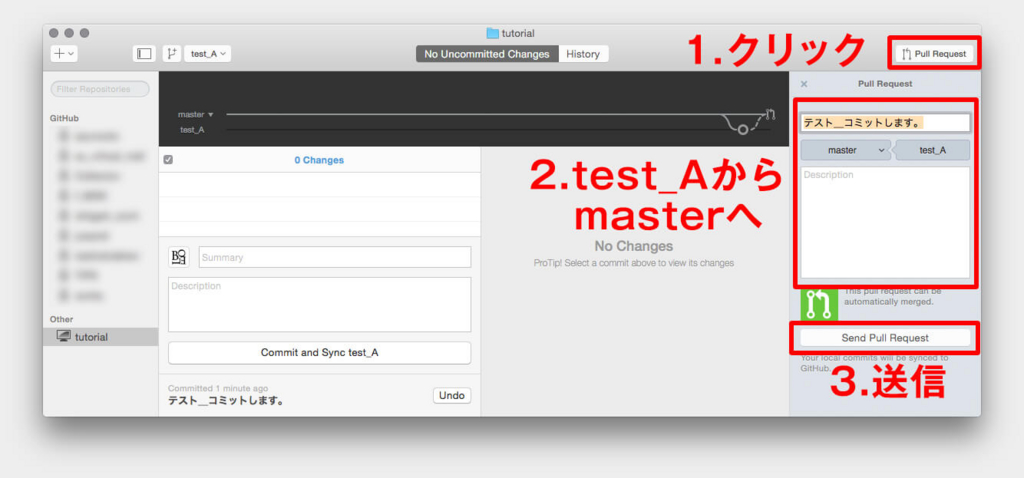Toggle the select all changes checkbox
This screenshot has width=1024, height=478.
(168, 160)
